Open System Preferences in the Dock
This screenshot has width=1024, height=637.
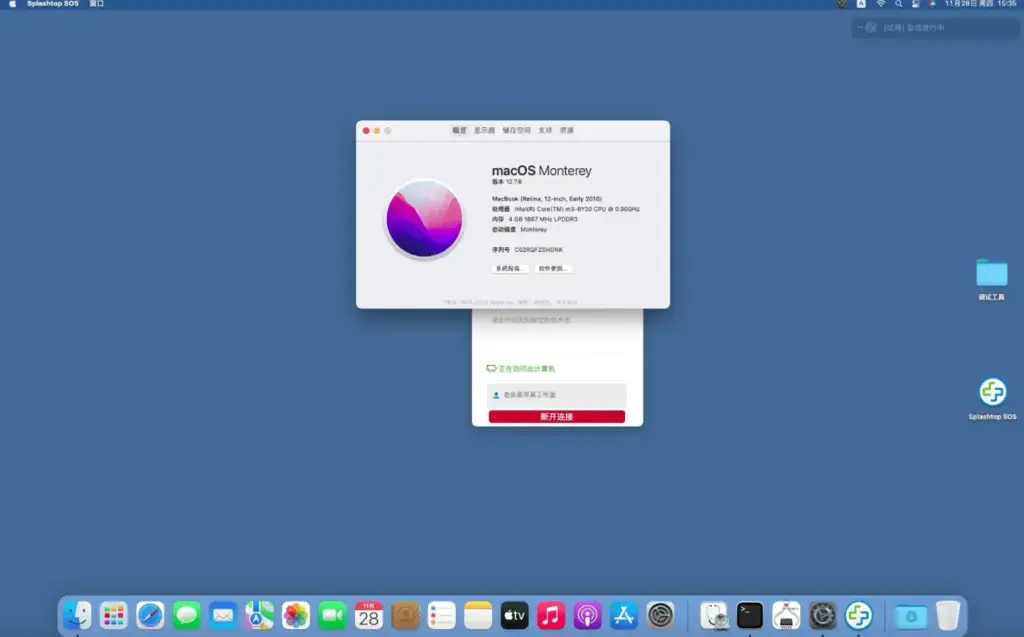660,615
